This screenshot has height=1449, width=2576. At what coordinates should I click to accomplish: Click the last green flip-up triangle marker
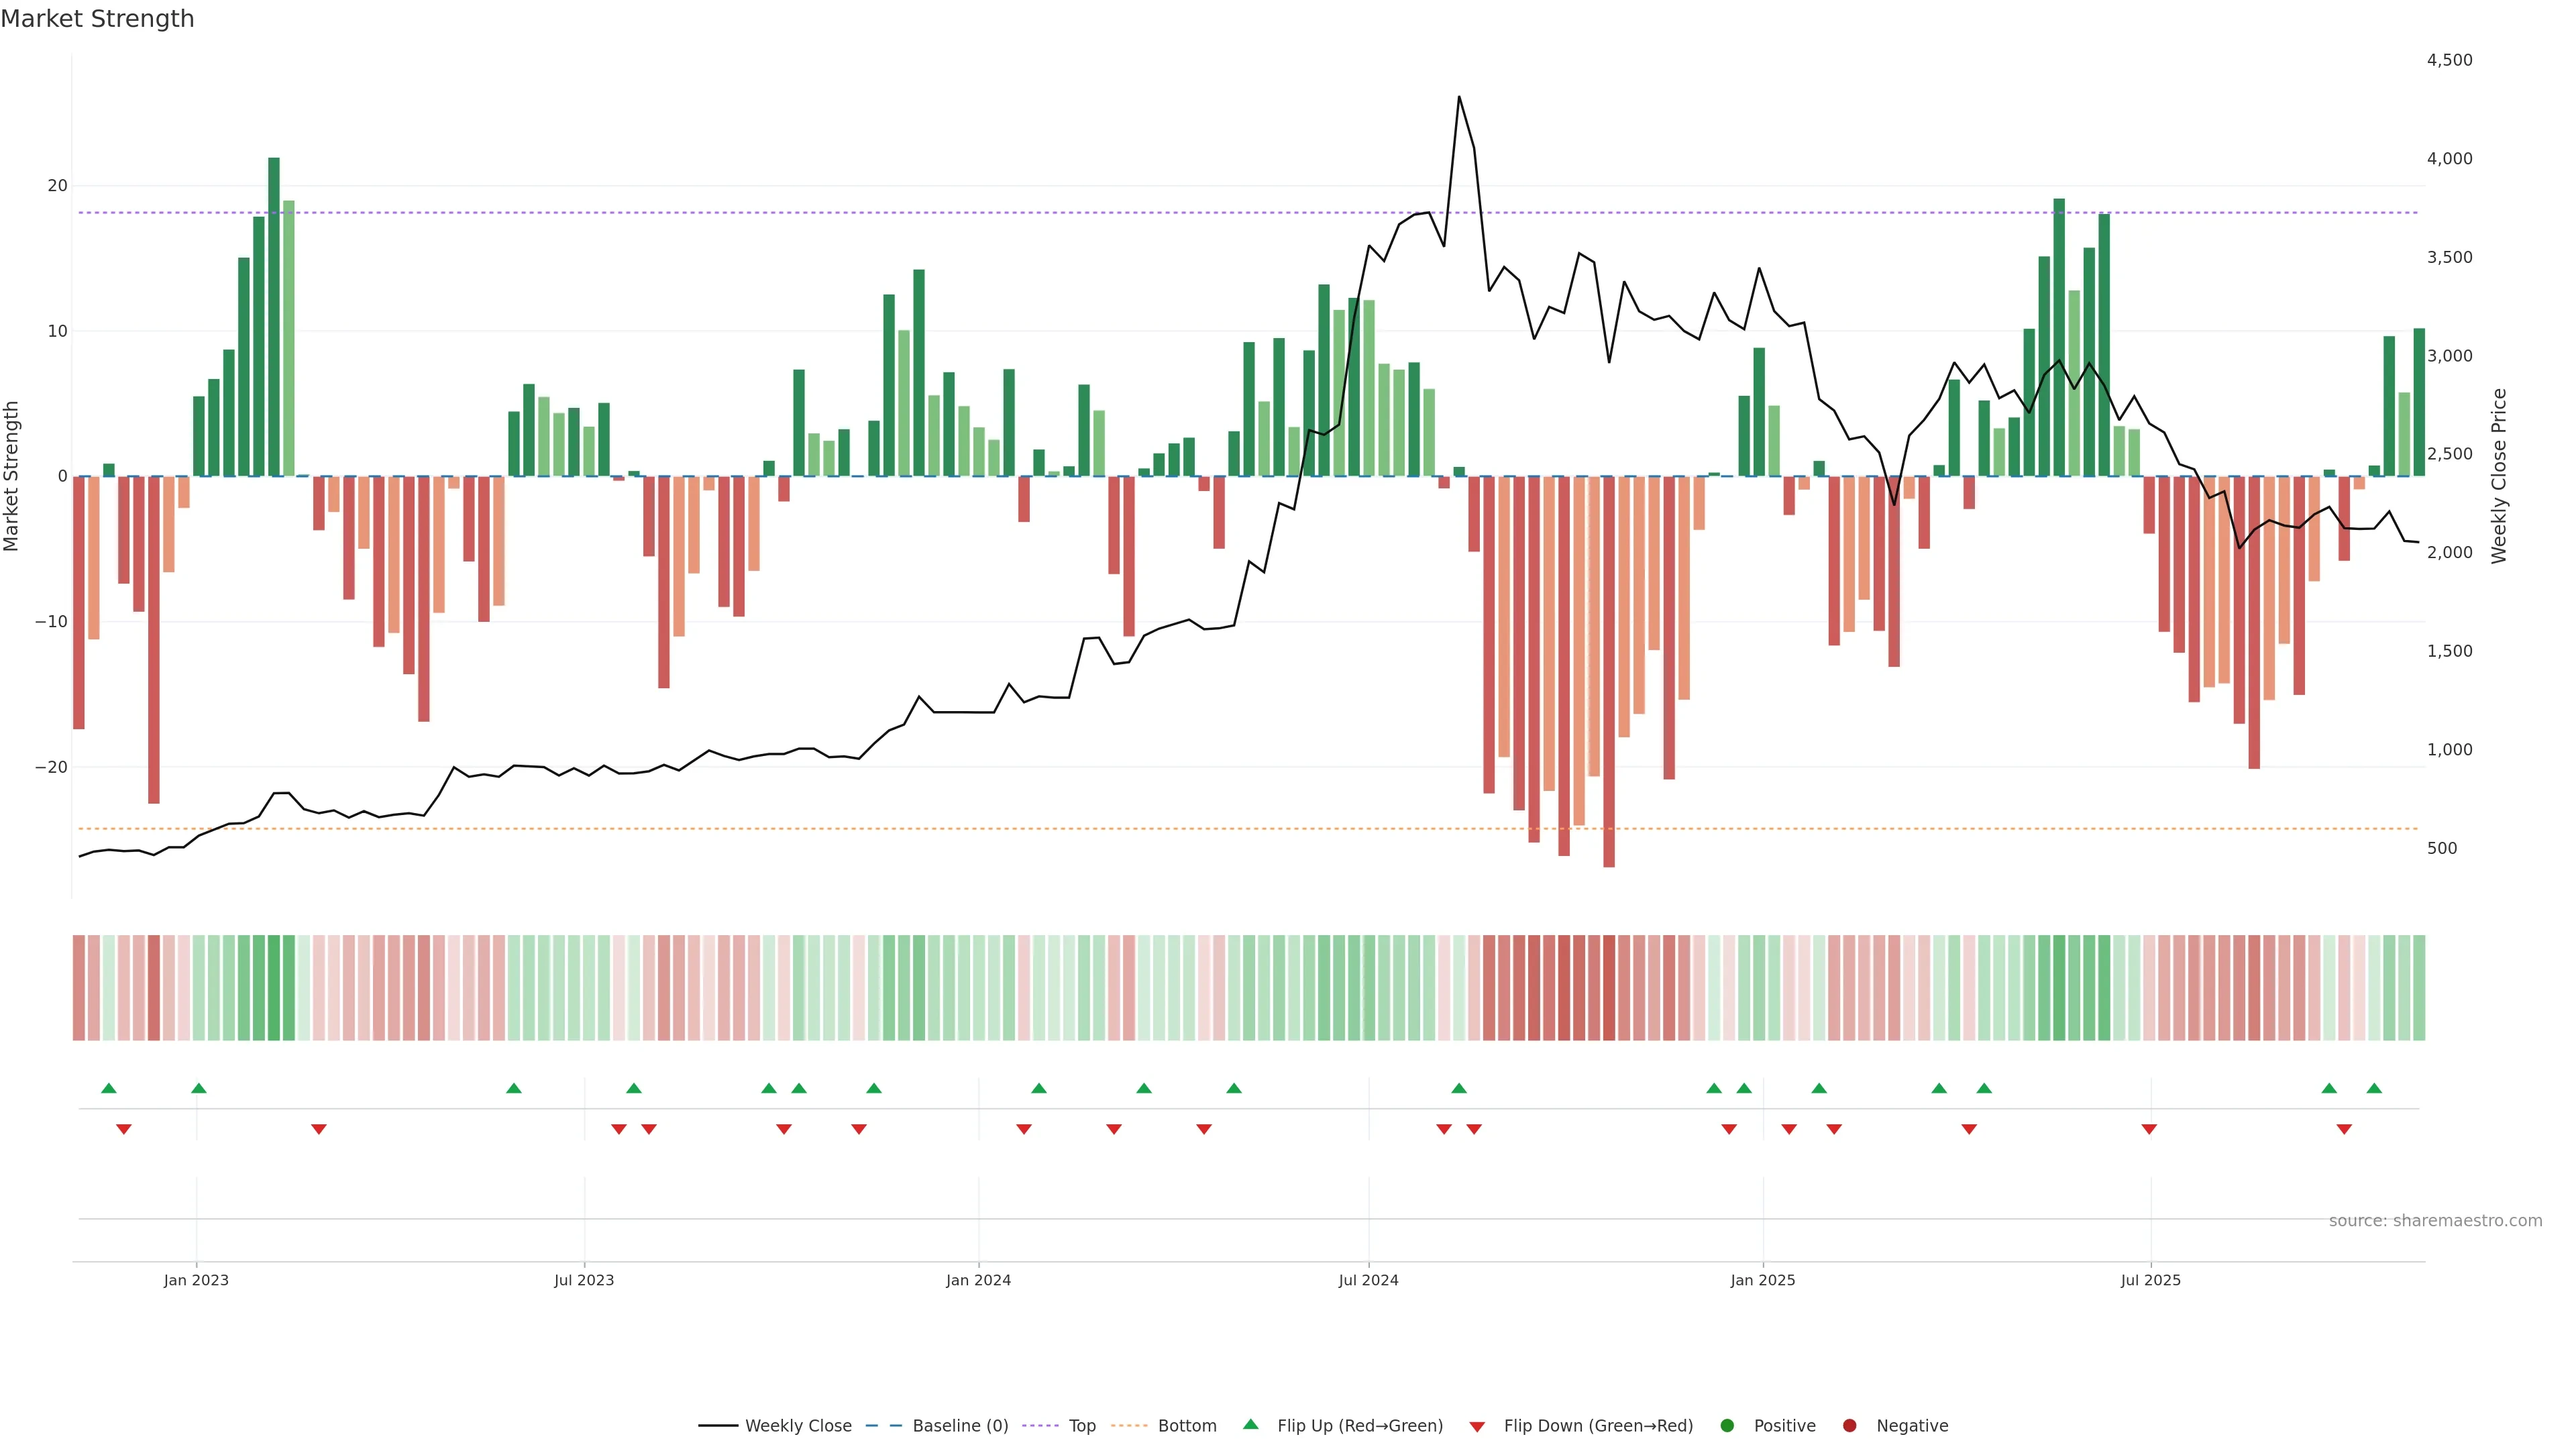tap(2374, 1088)
